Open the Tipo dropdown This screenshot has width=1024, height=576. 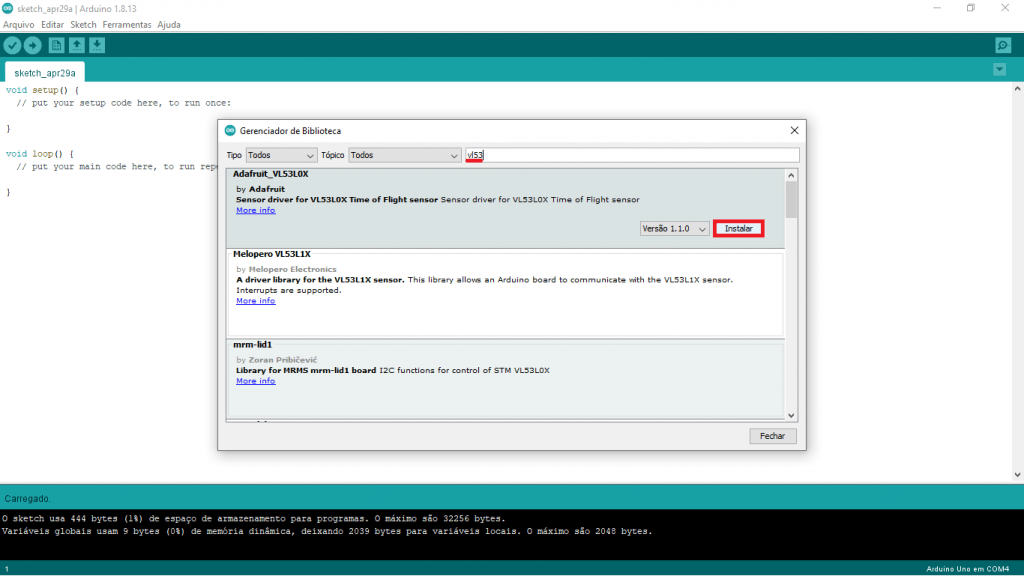[x=281, y=155]
